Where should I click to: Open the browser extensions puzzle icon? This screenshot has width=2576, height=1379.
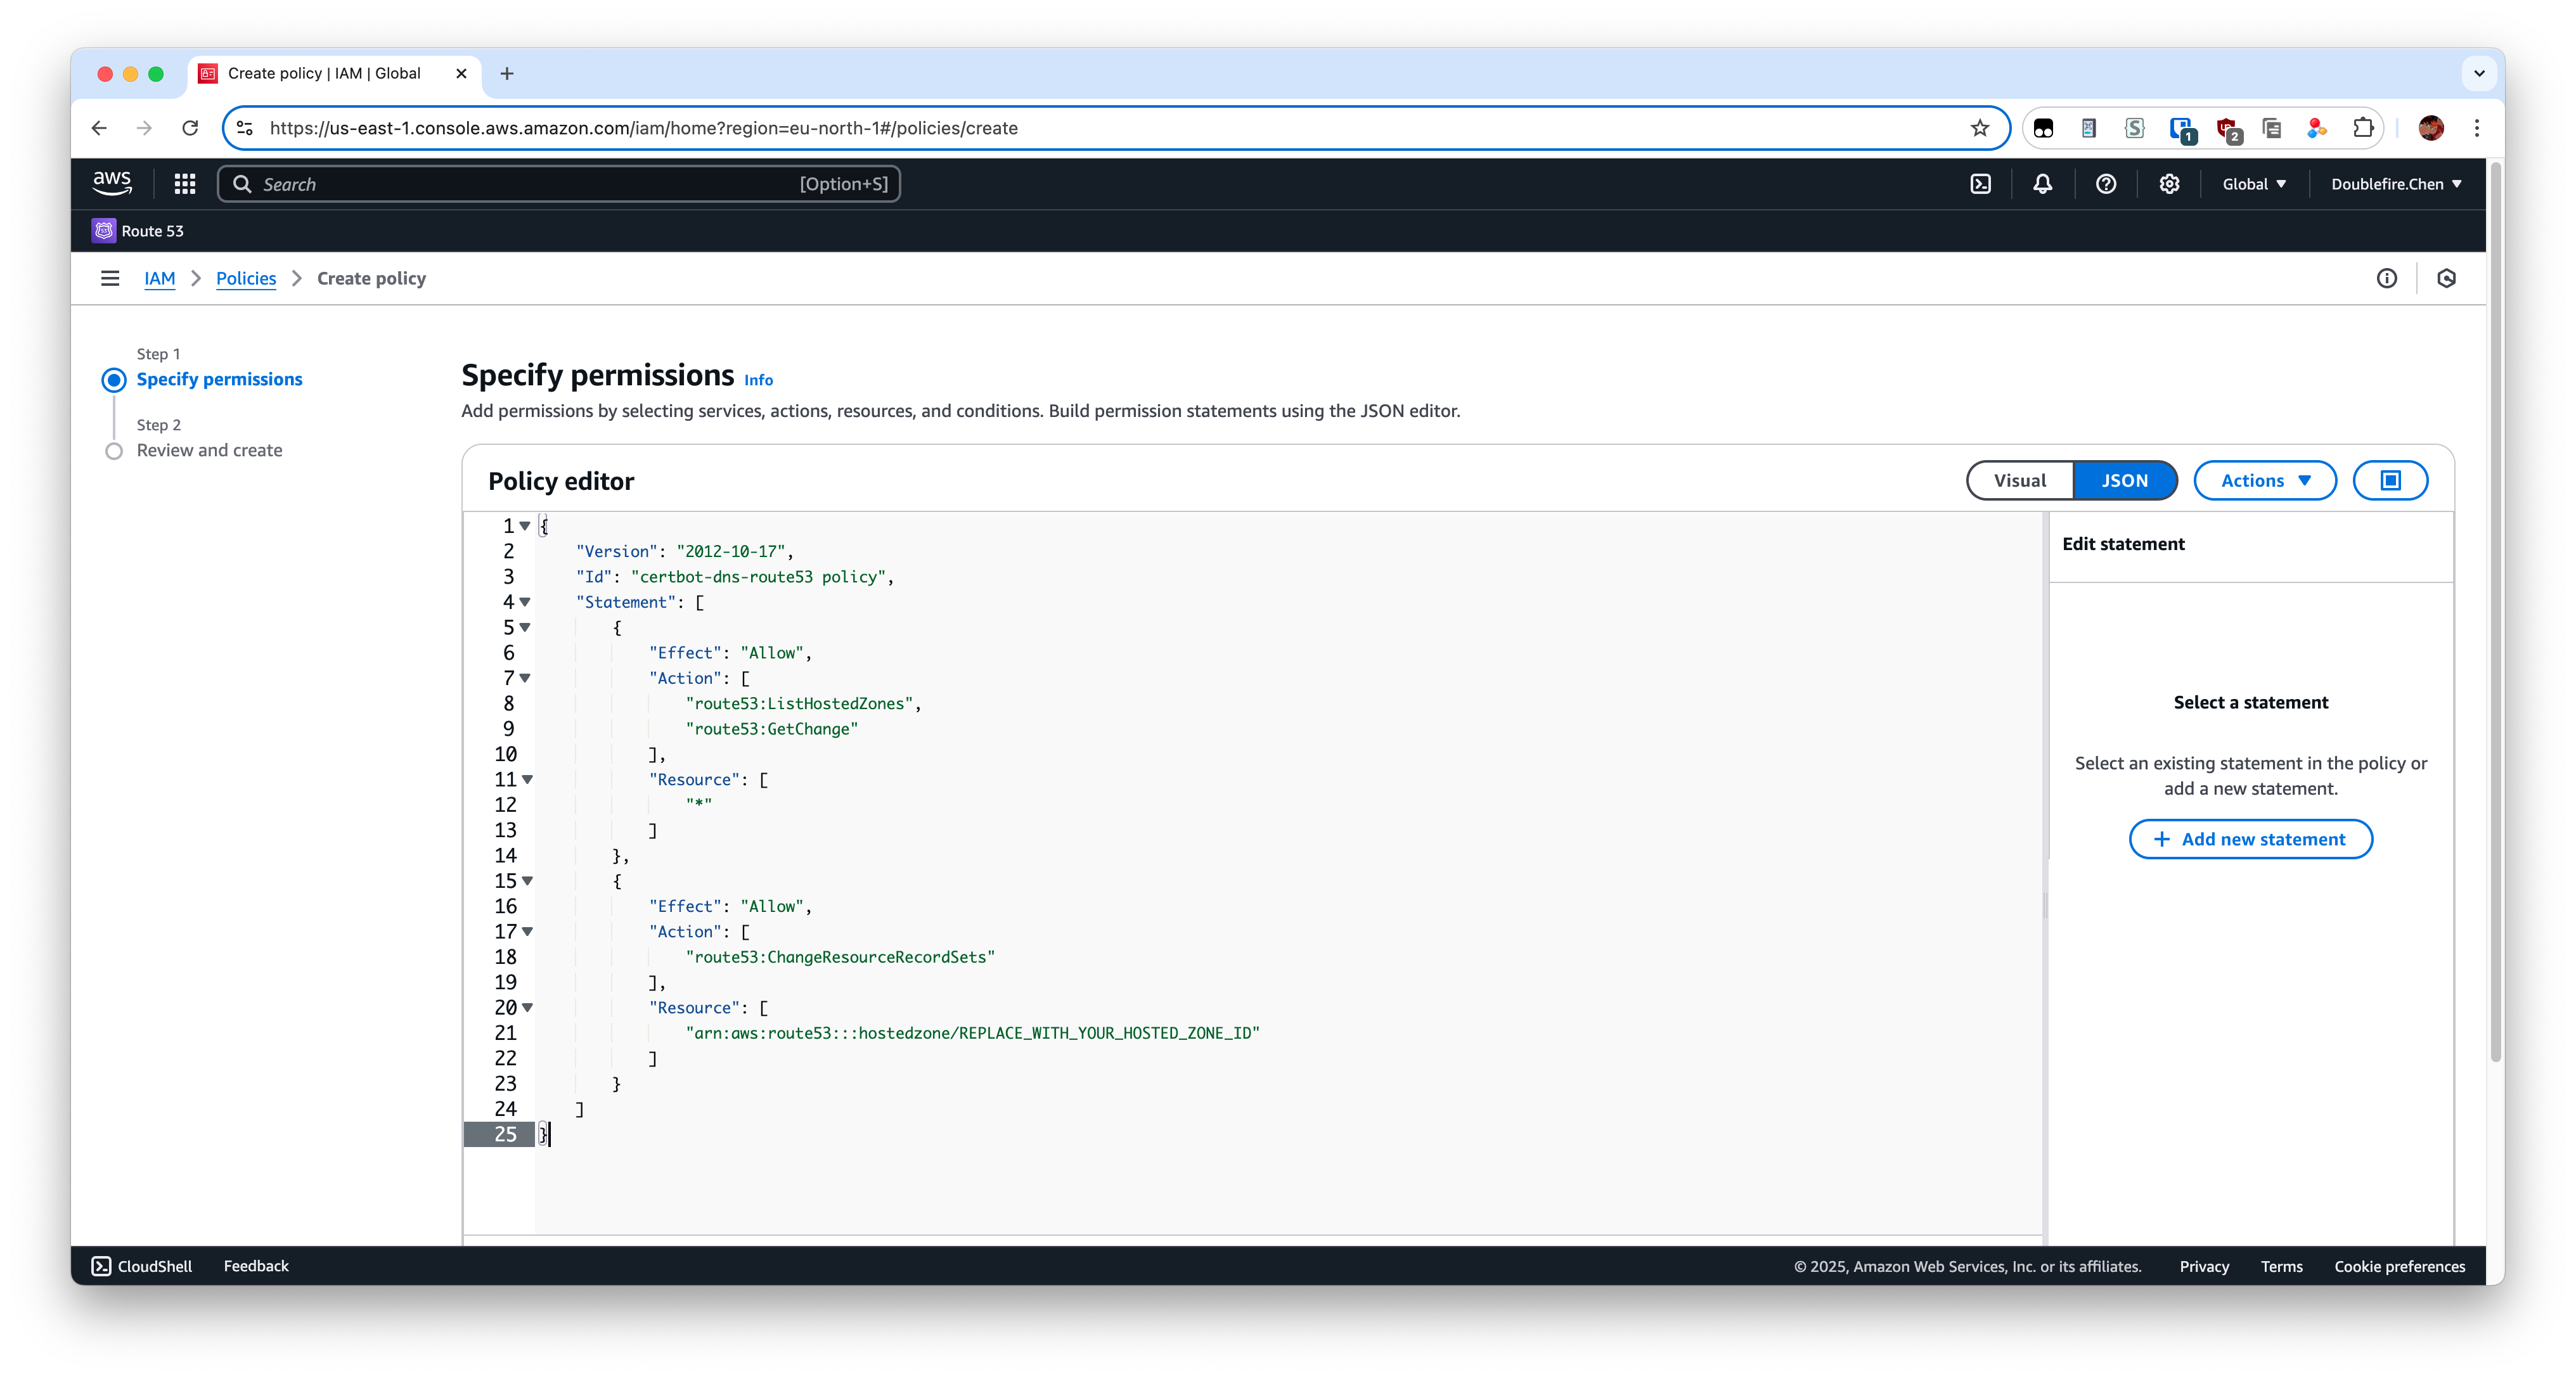[2363, 128]
